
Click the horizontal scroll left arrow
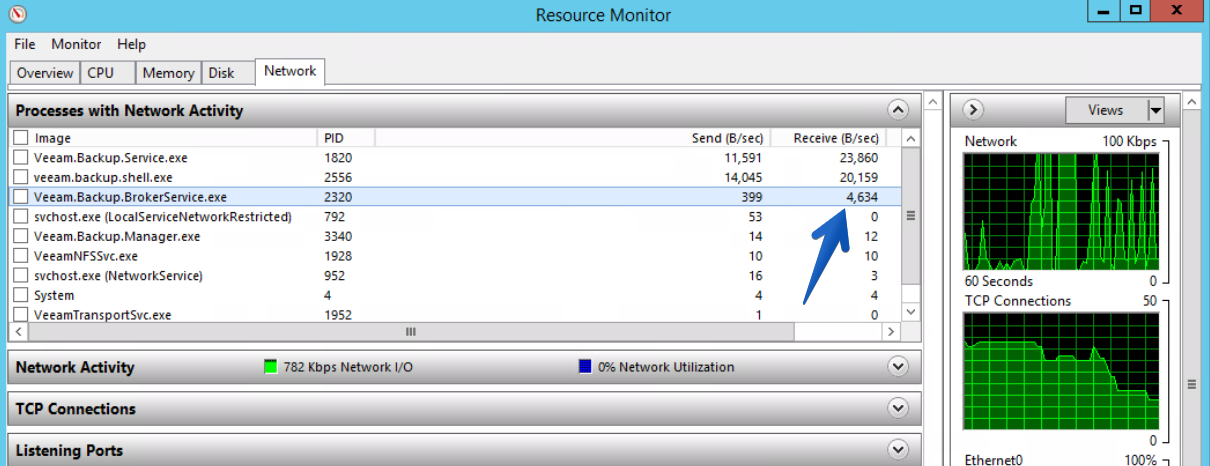coord(18,331)
